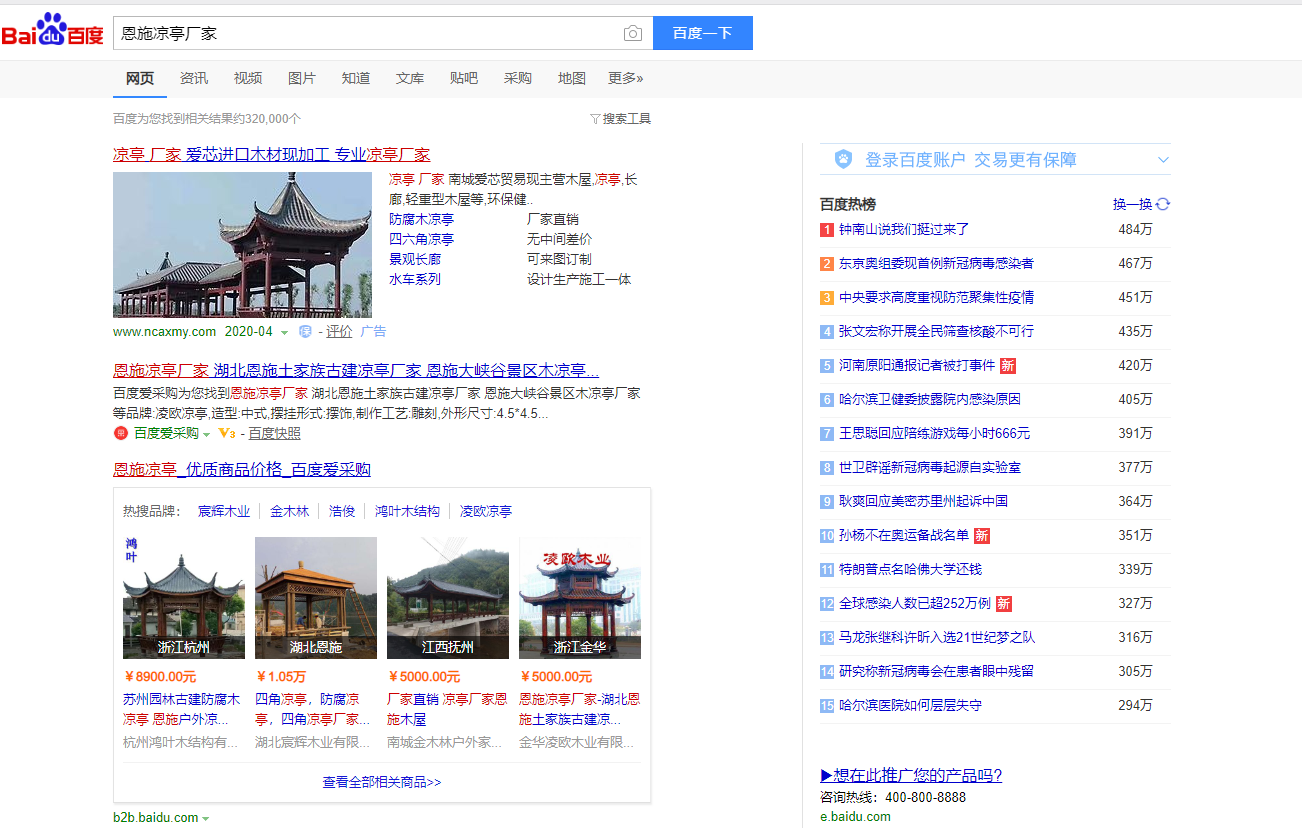Click the refresh icon beside 换一换

1163,204
